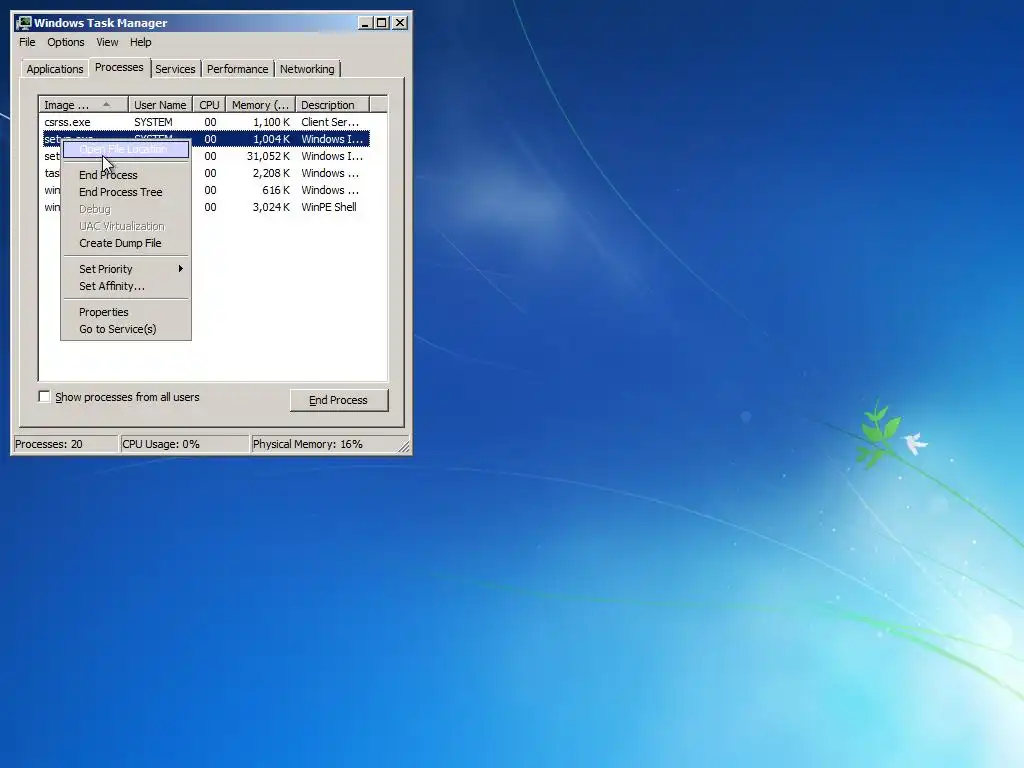Sort by the Image Name column header
The height and width of the screenshot is (768, 1024).
(x=84, y=105)
